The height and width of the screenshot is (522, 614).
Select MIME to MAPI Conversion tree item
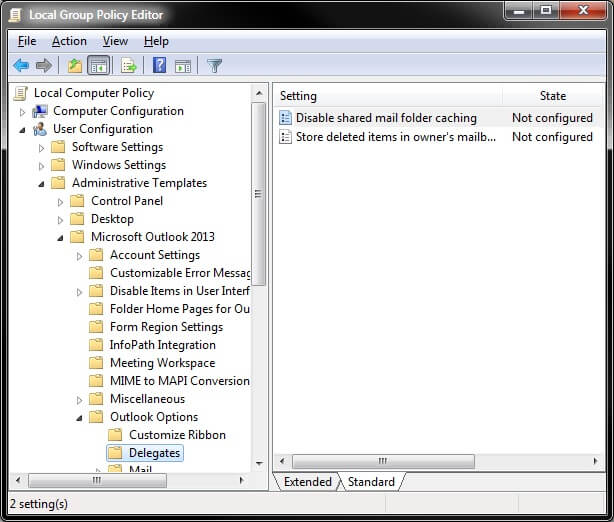coord(180,381)
